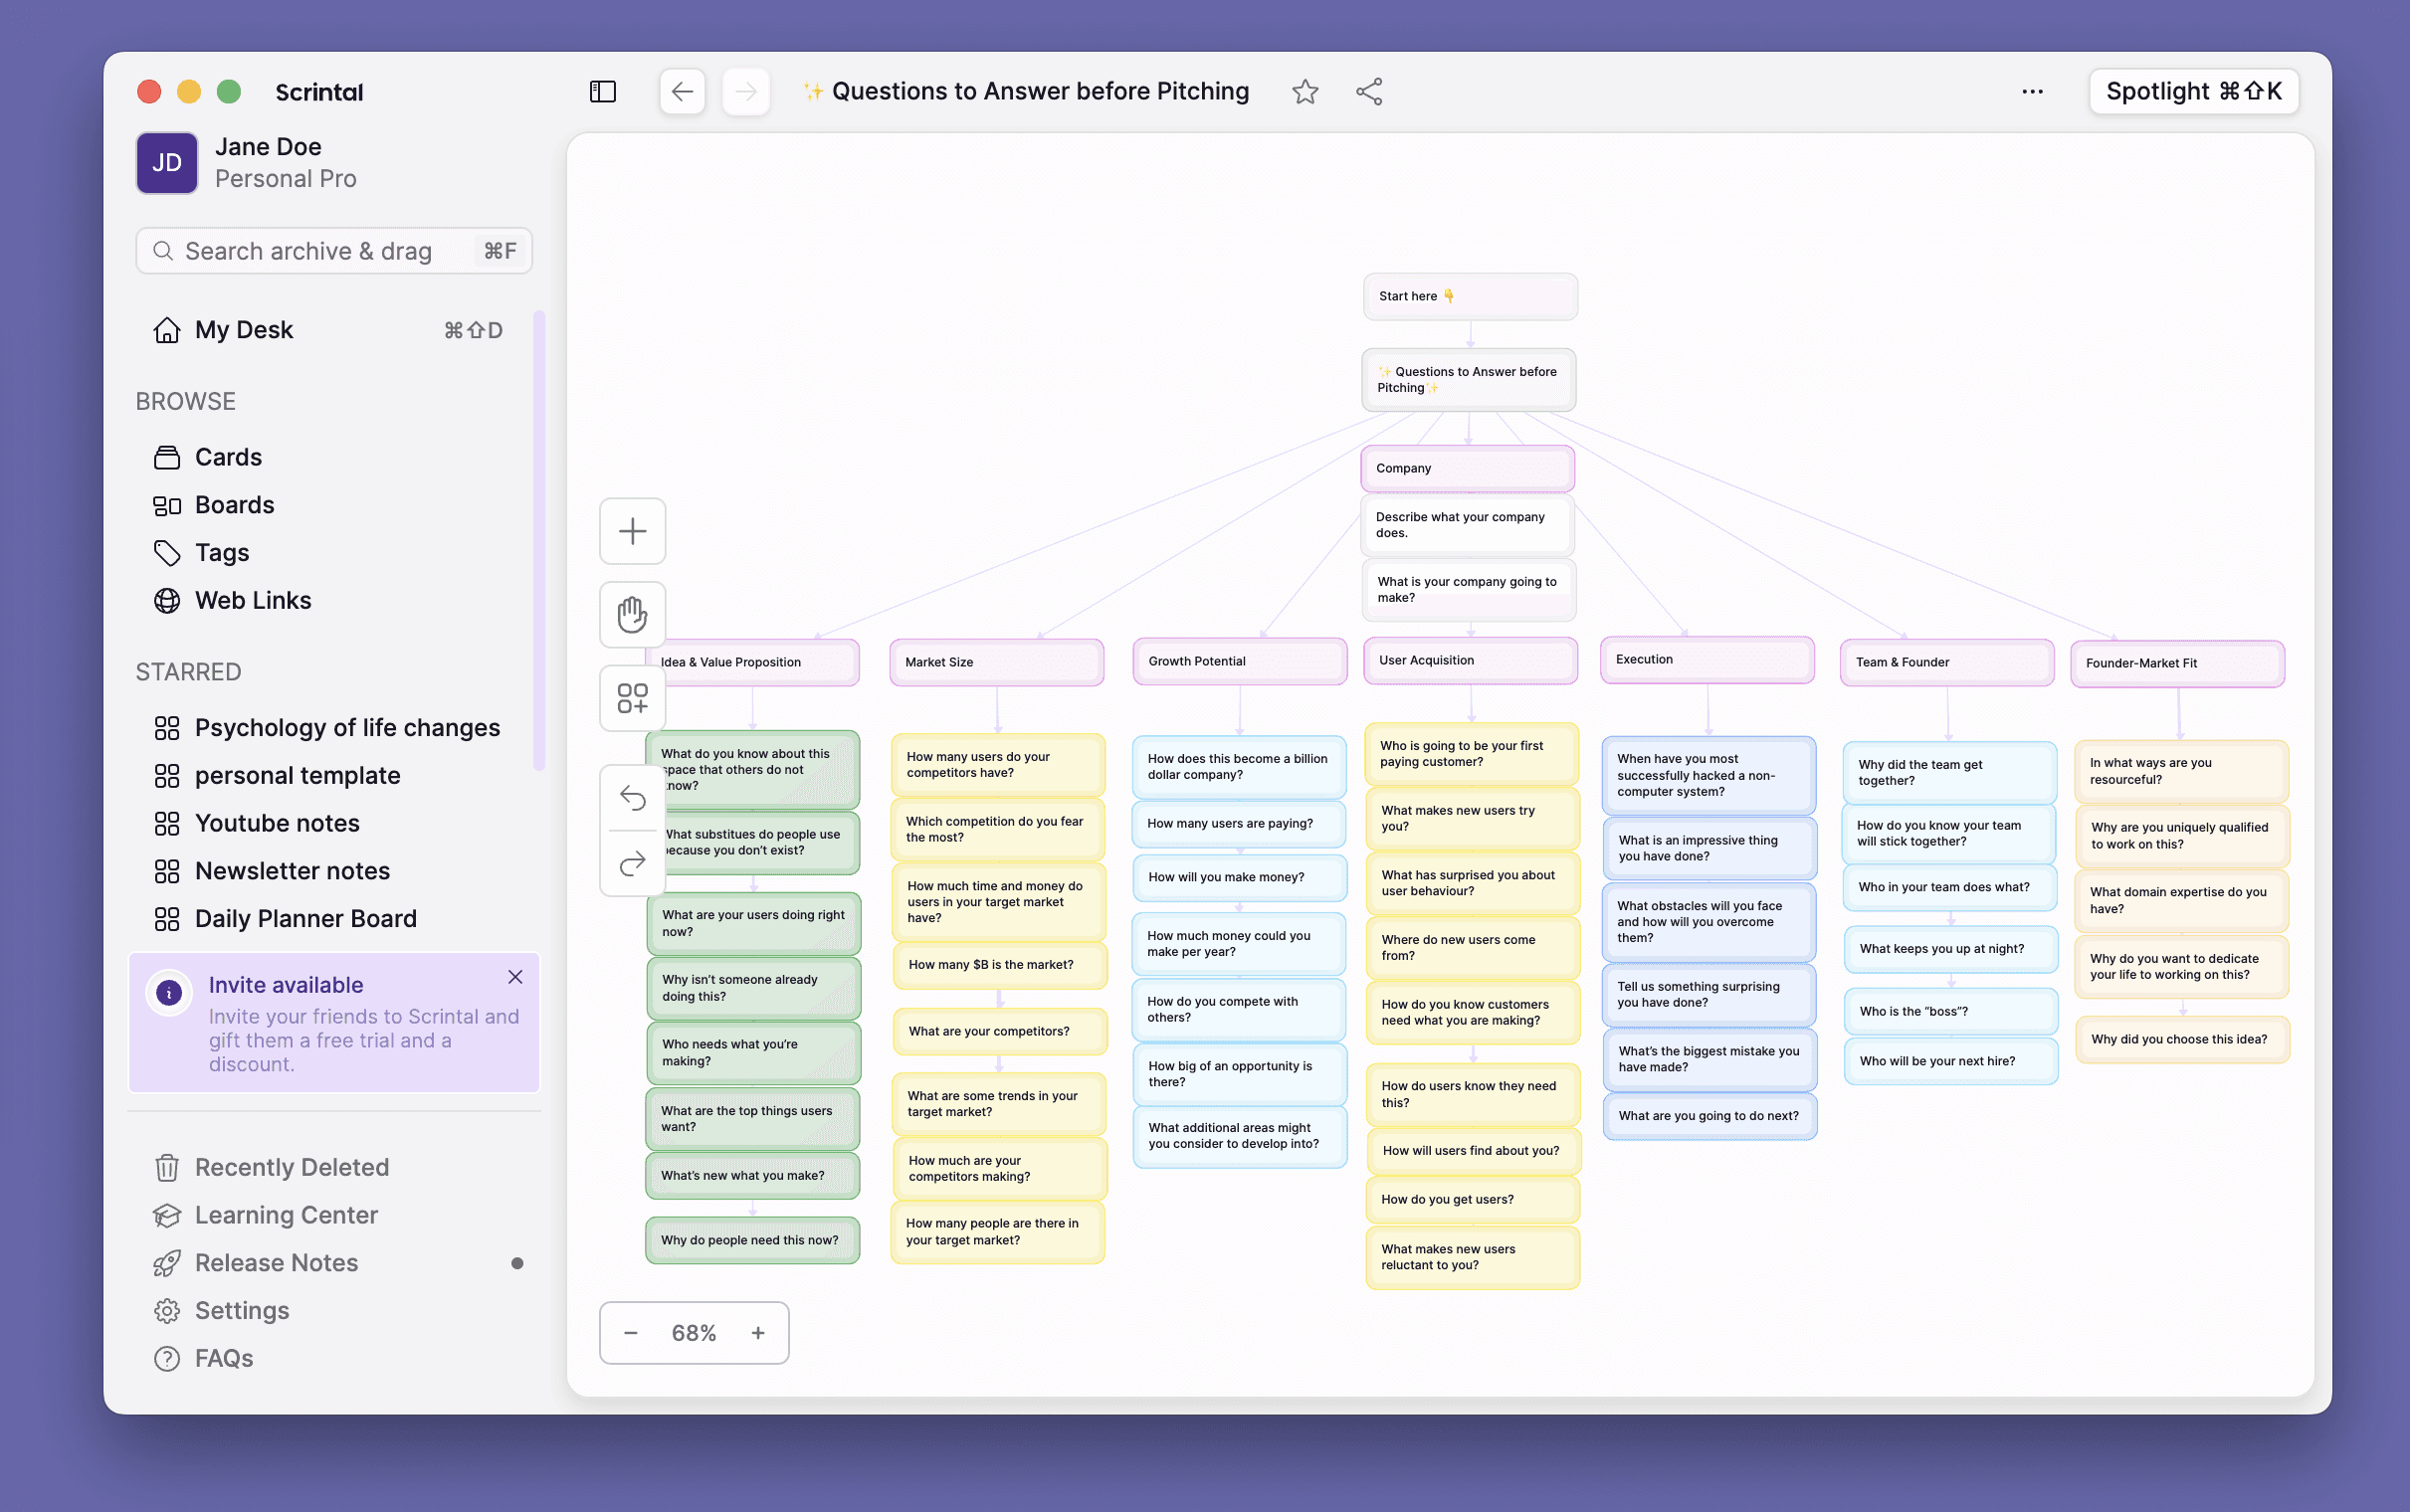Decrease zoom with the minus button
The width and height of the screenshot is (2410, 1512).
pyautogui.click(x=630, y=1333)
